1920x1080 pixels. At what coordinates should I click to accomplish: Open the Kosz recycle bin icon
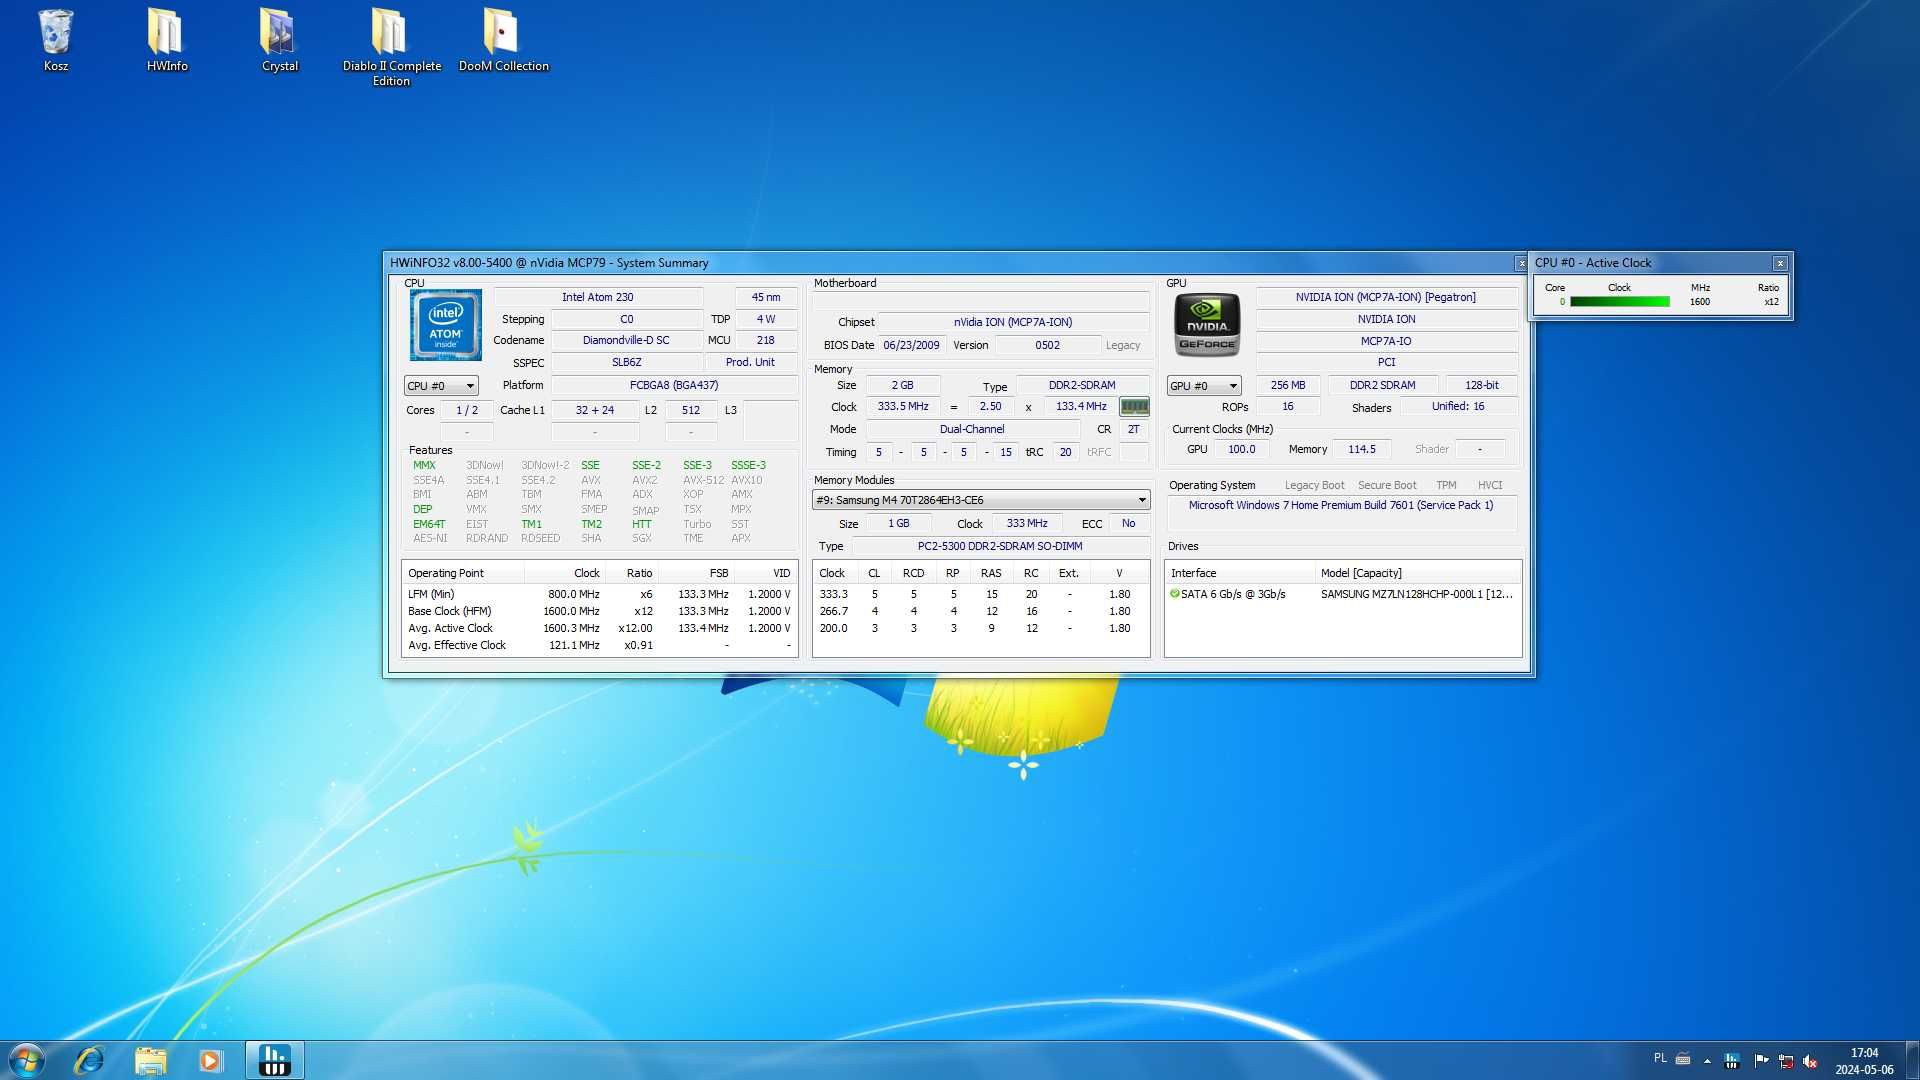coord(56,40)
